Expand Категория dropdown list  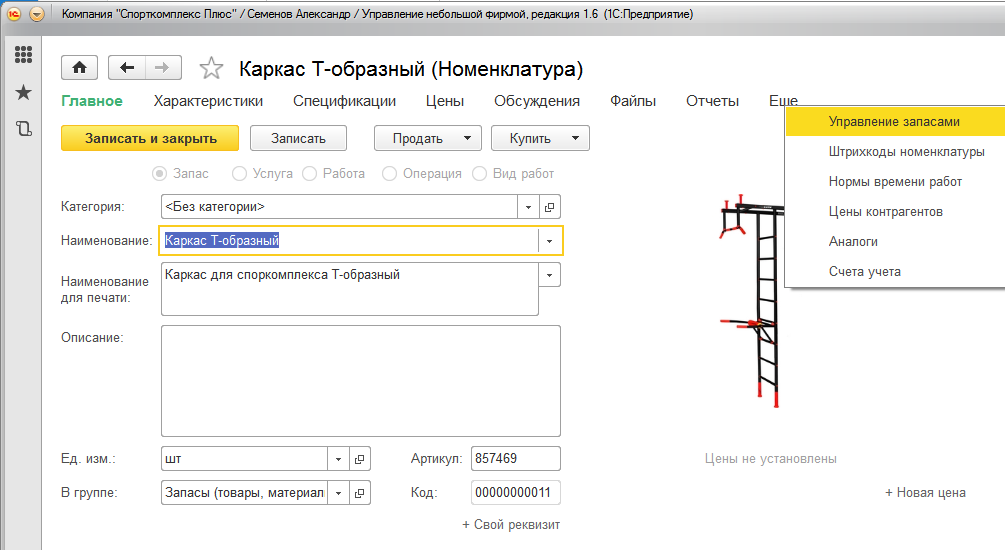[528, 207]
